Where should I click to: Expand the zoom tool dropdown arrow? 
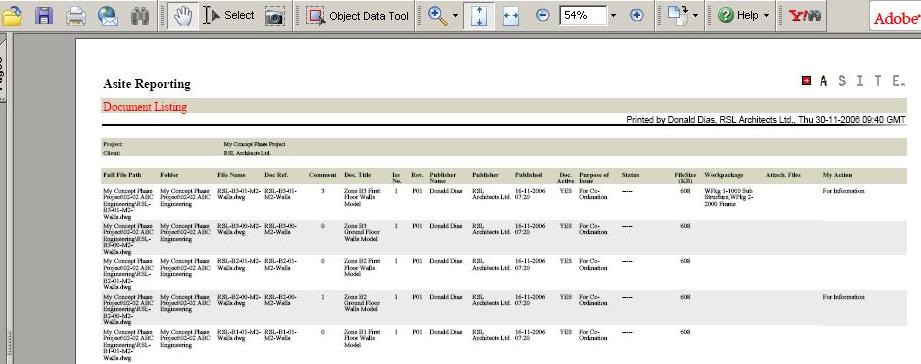point(456,16)
